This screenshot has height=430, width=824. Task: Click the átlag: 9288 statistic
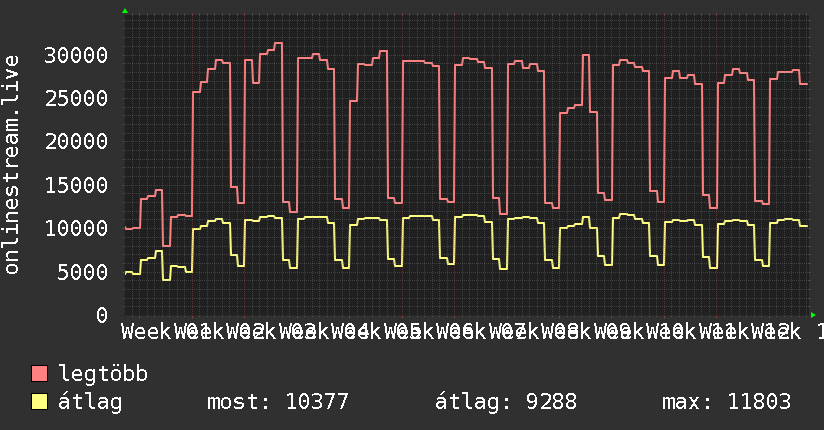click(x=506, y=402)
